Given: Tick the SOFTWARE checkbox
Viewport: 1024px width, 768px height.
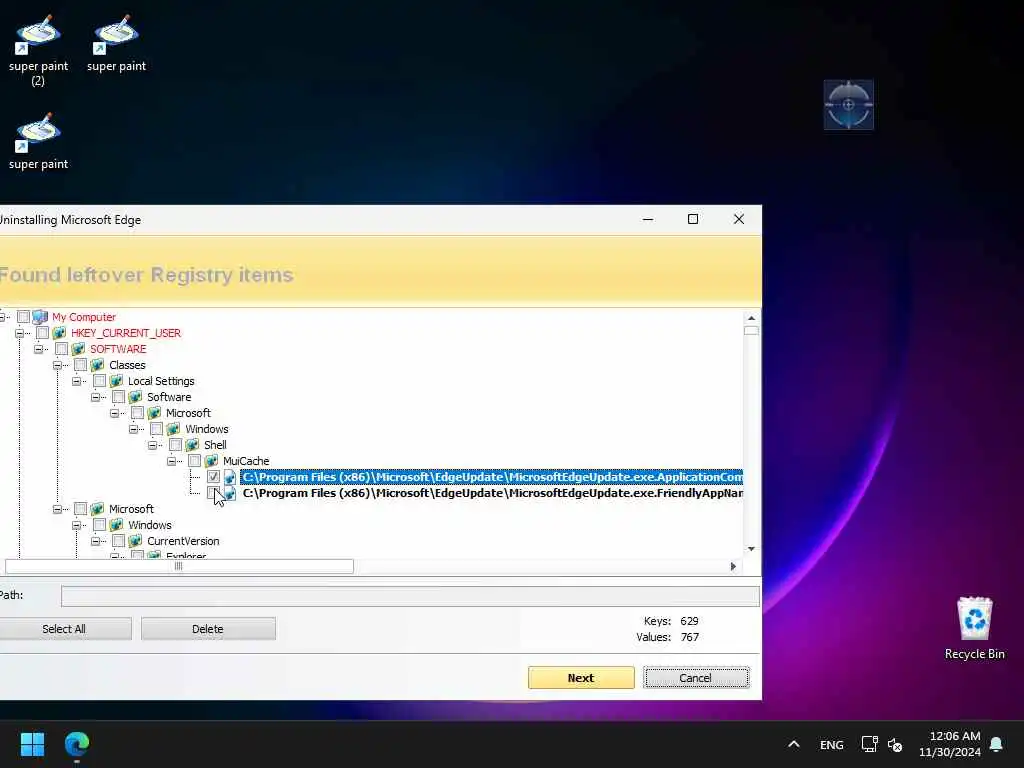Looking at the screenshot, I should pos(61,349).
